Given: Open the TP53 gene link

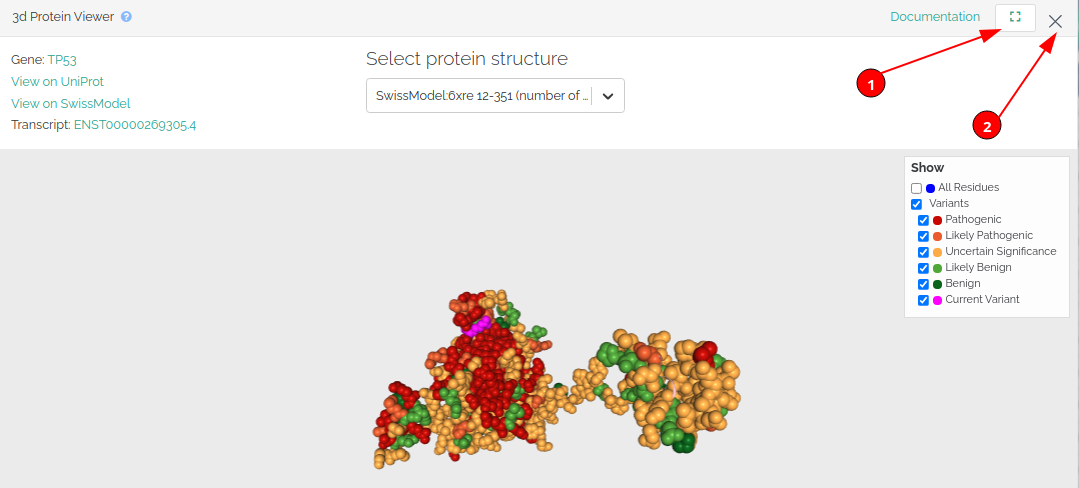Looking at the screenshot, I should (62, 60).
